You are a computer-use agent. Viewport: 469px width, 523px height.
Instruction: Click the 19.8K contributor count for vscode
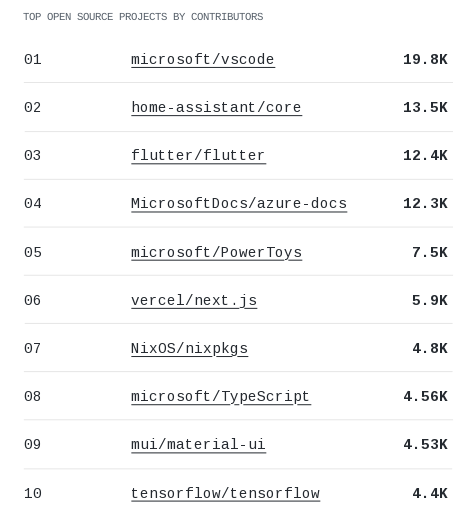[x=425, y=60]
